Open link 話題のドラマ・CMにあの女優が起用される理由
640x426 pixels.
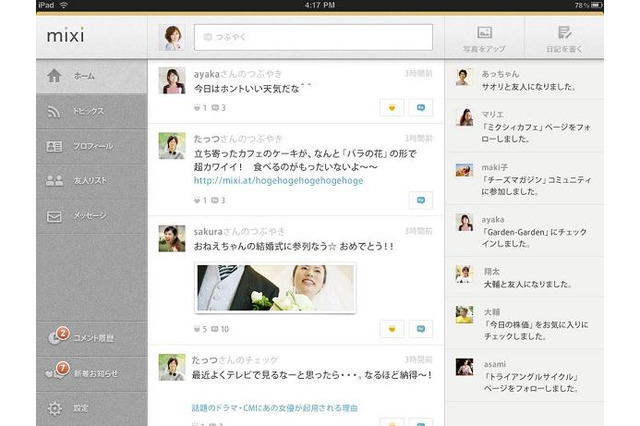coord(275,408)
